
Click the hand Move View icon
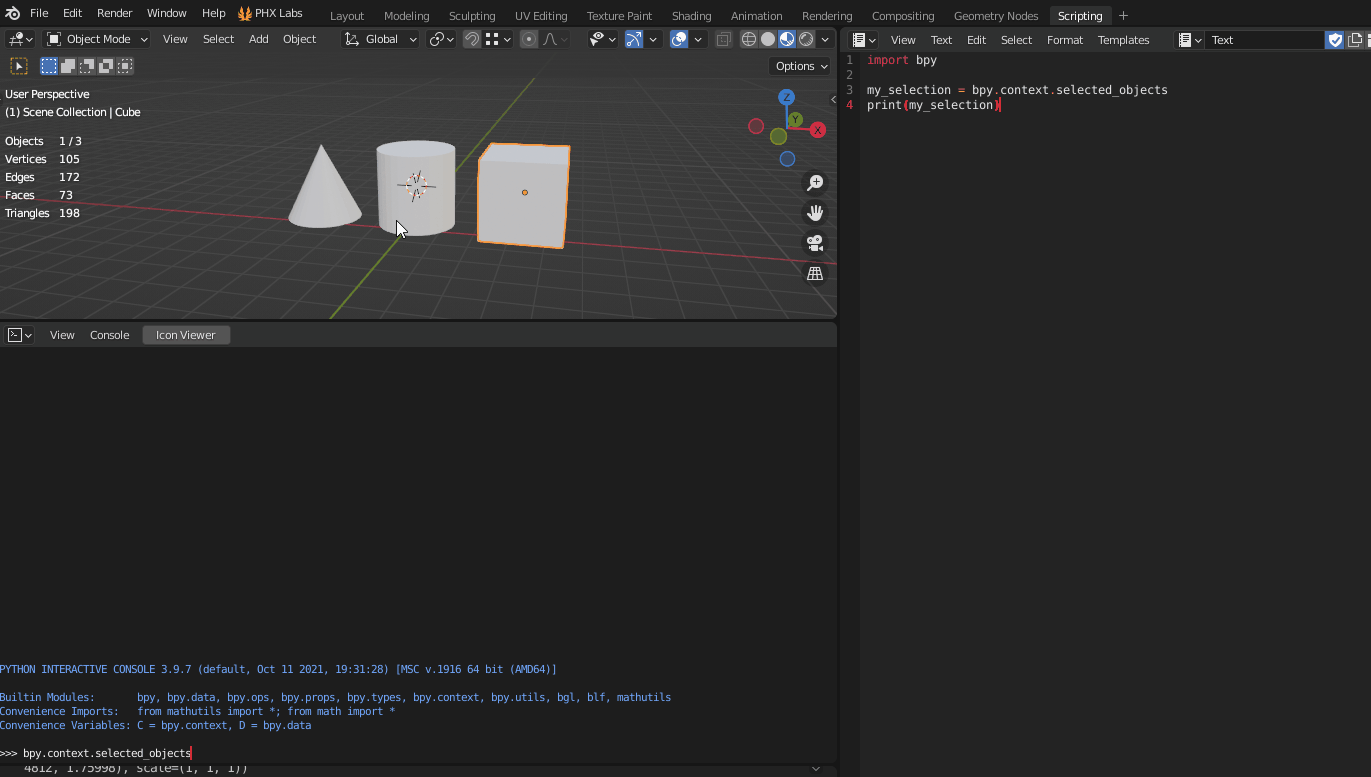[814, 213]
